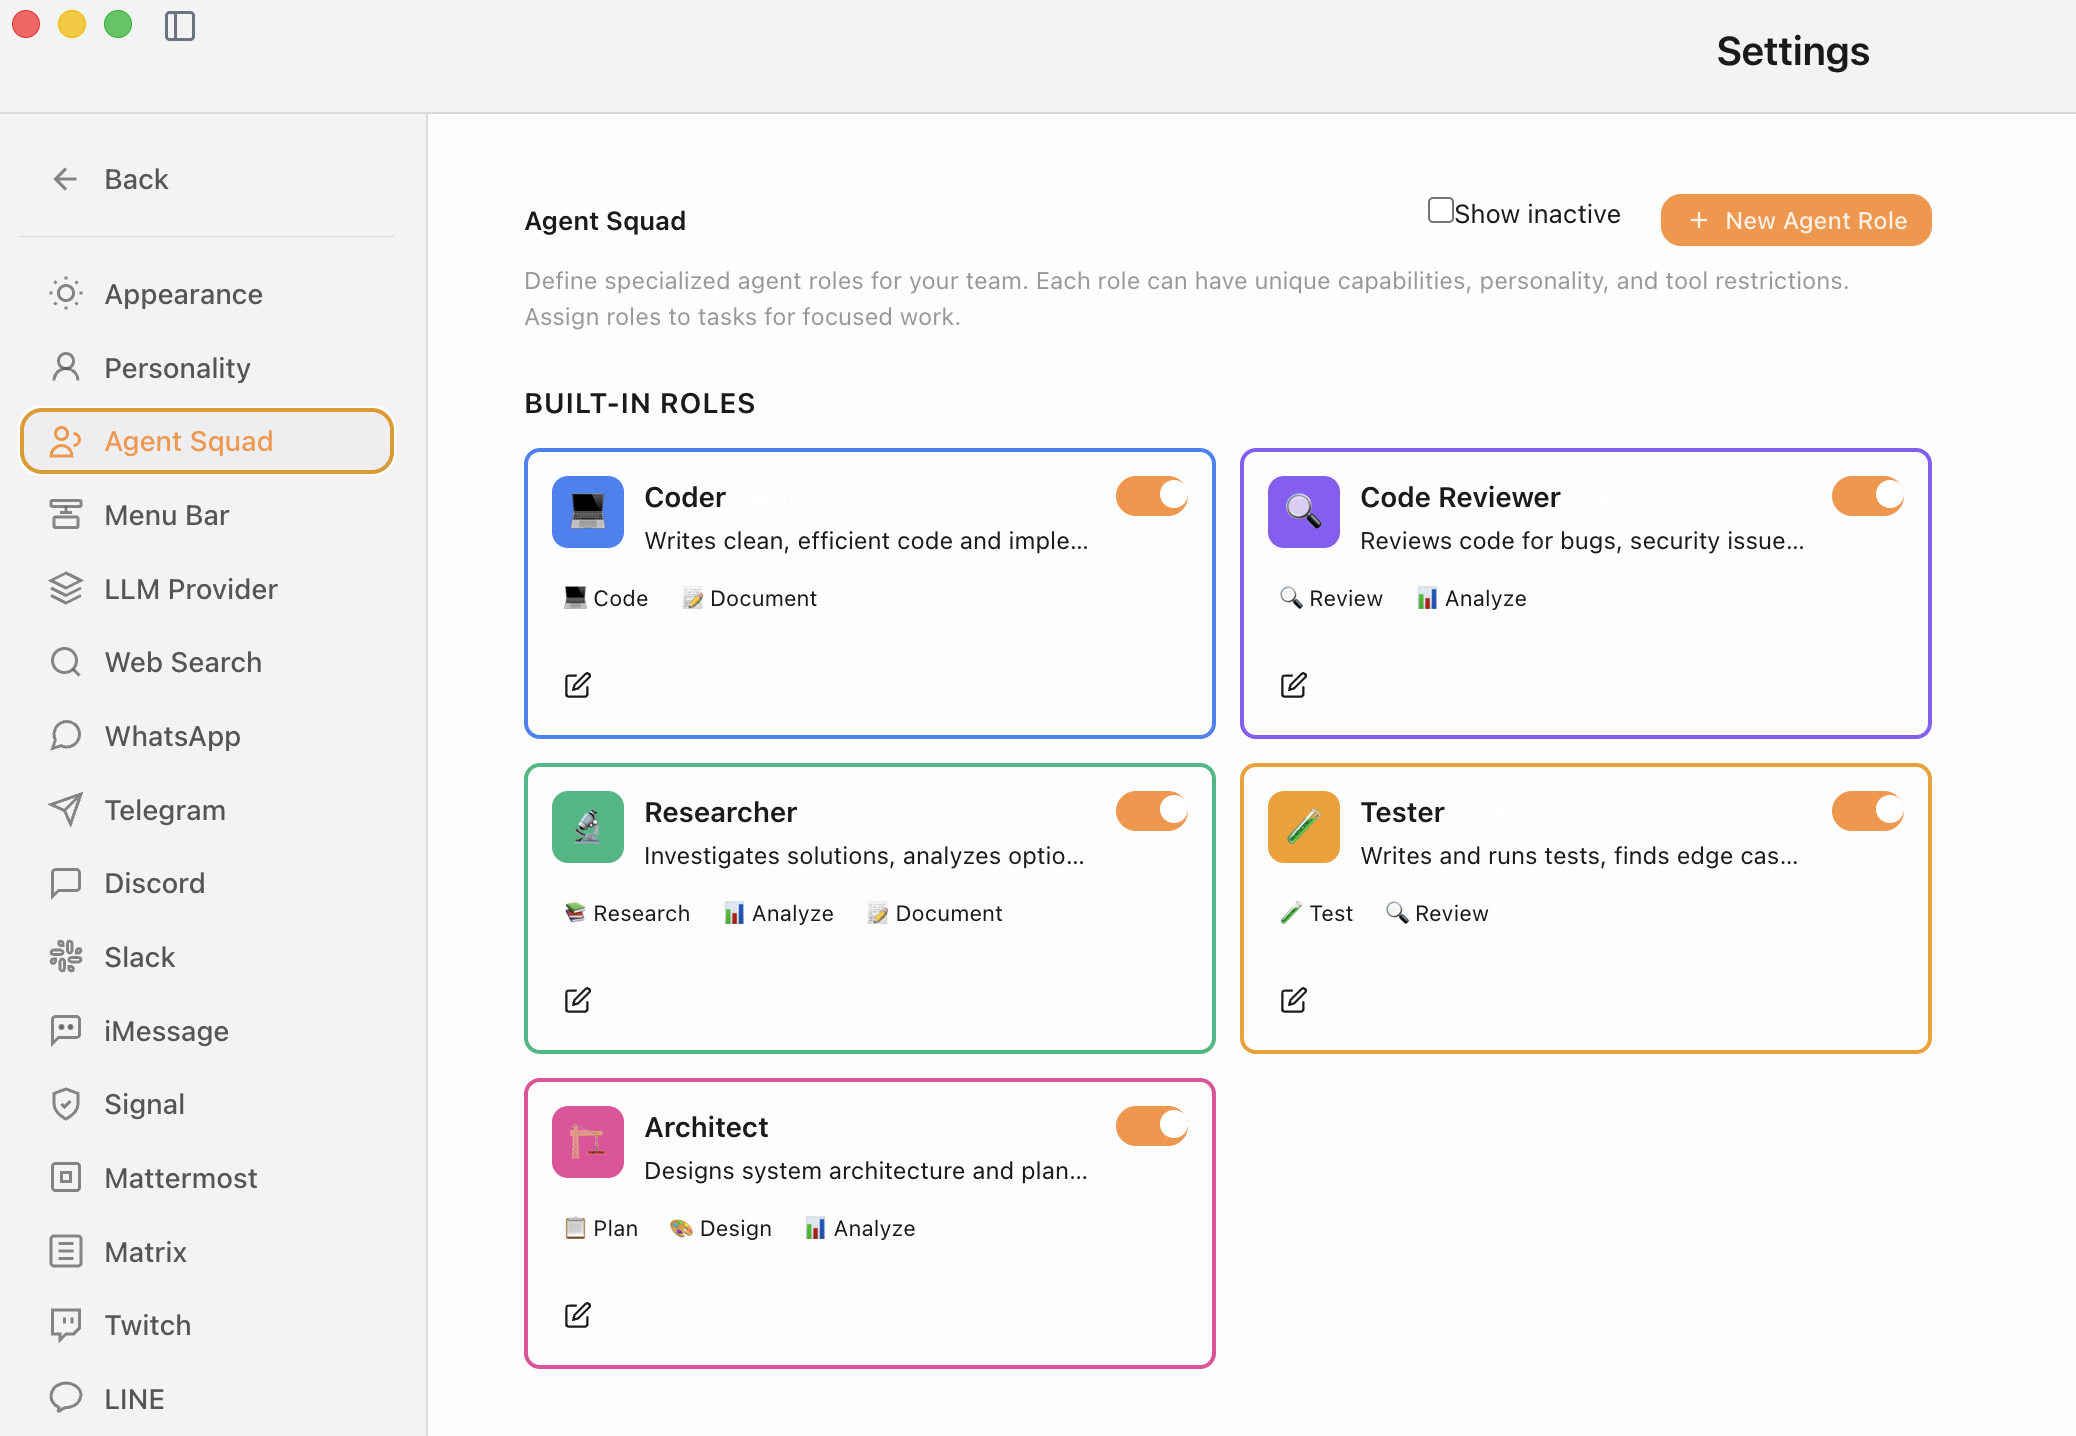Open the Researcher role editor icon

point(578,1000)
